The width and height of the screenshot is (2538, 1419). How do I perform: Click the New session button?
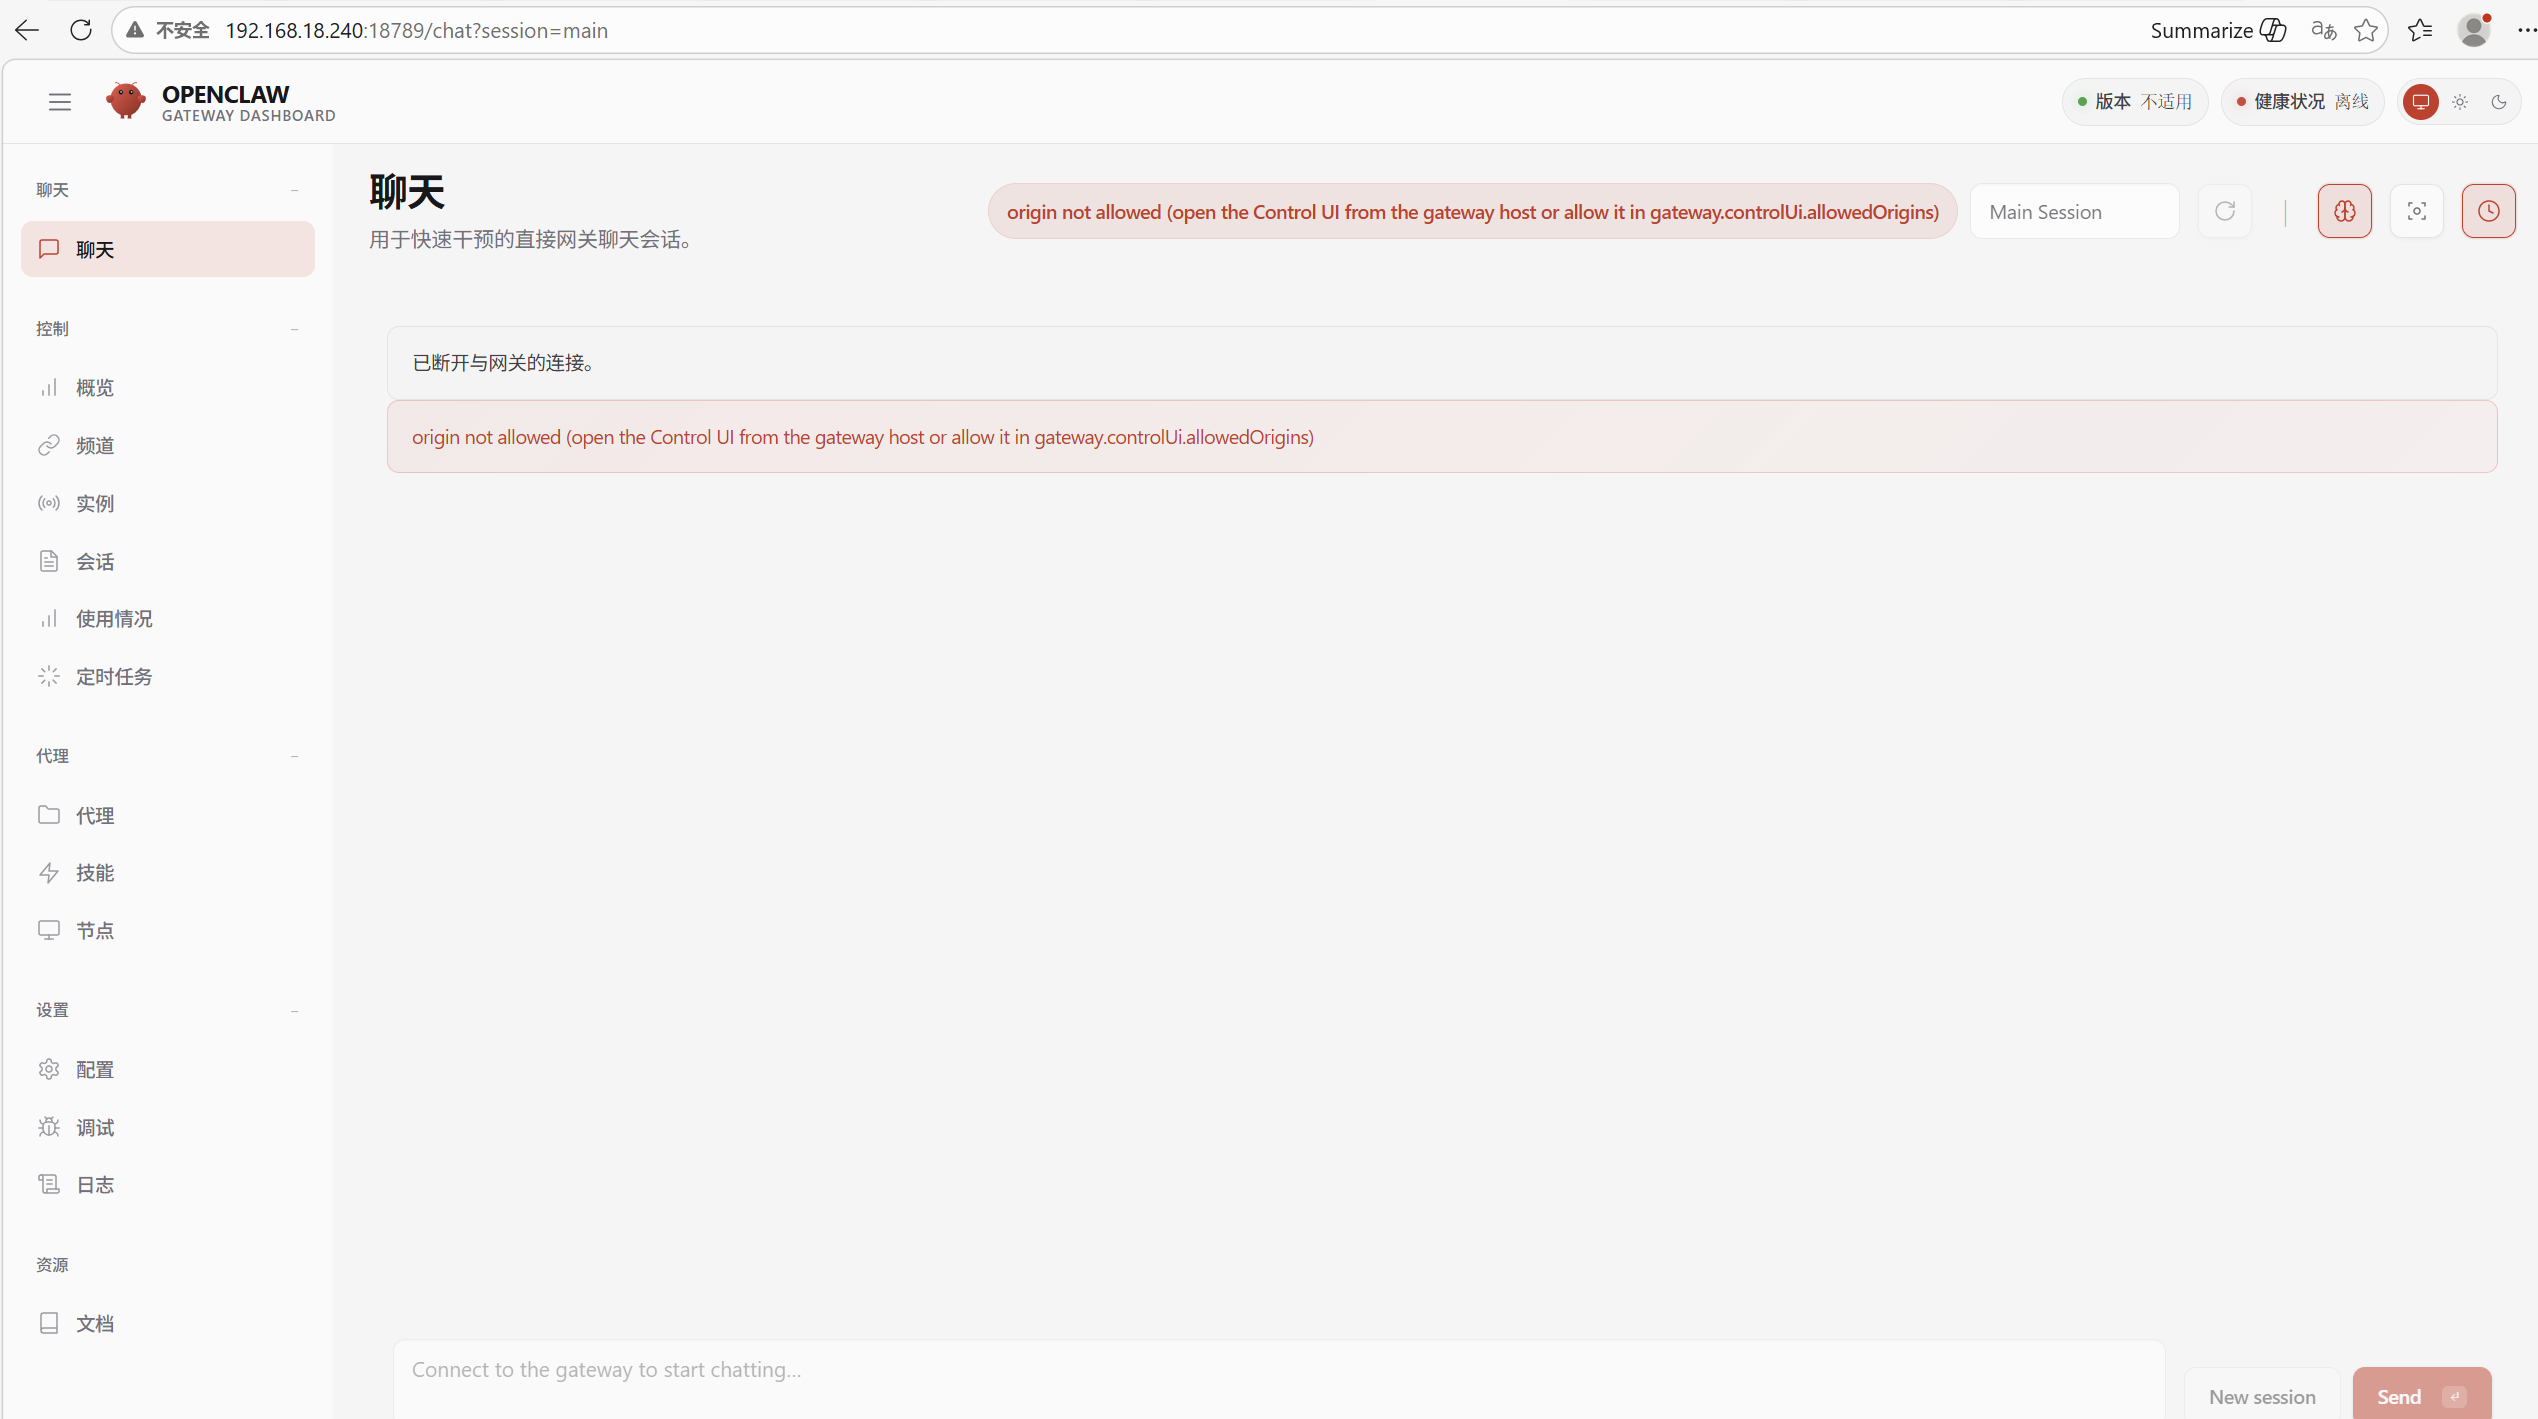click(x=2262, y=1396)
